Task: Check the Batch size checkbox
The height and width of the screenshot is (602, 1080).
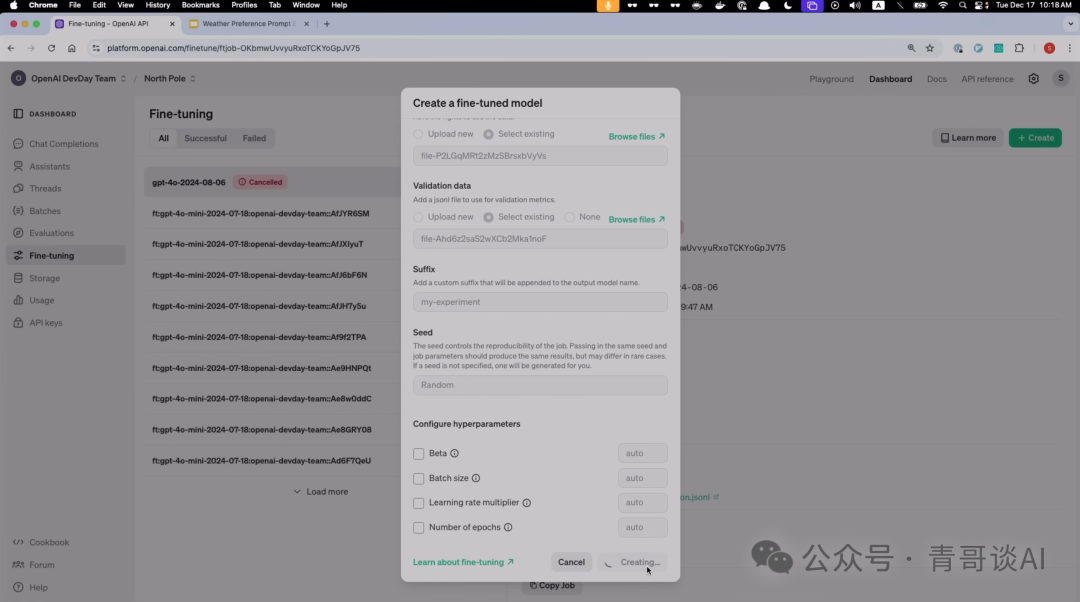Action: click(419, 479)
